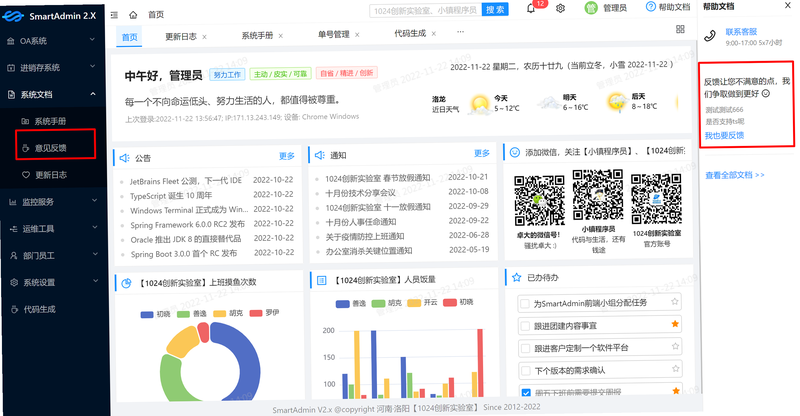Viewport: 800px width, 416px height.
Task: Check 跟进客户定制一个软件平台 checkbox
Action: tap(525, 348)
